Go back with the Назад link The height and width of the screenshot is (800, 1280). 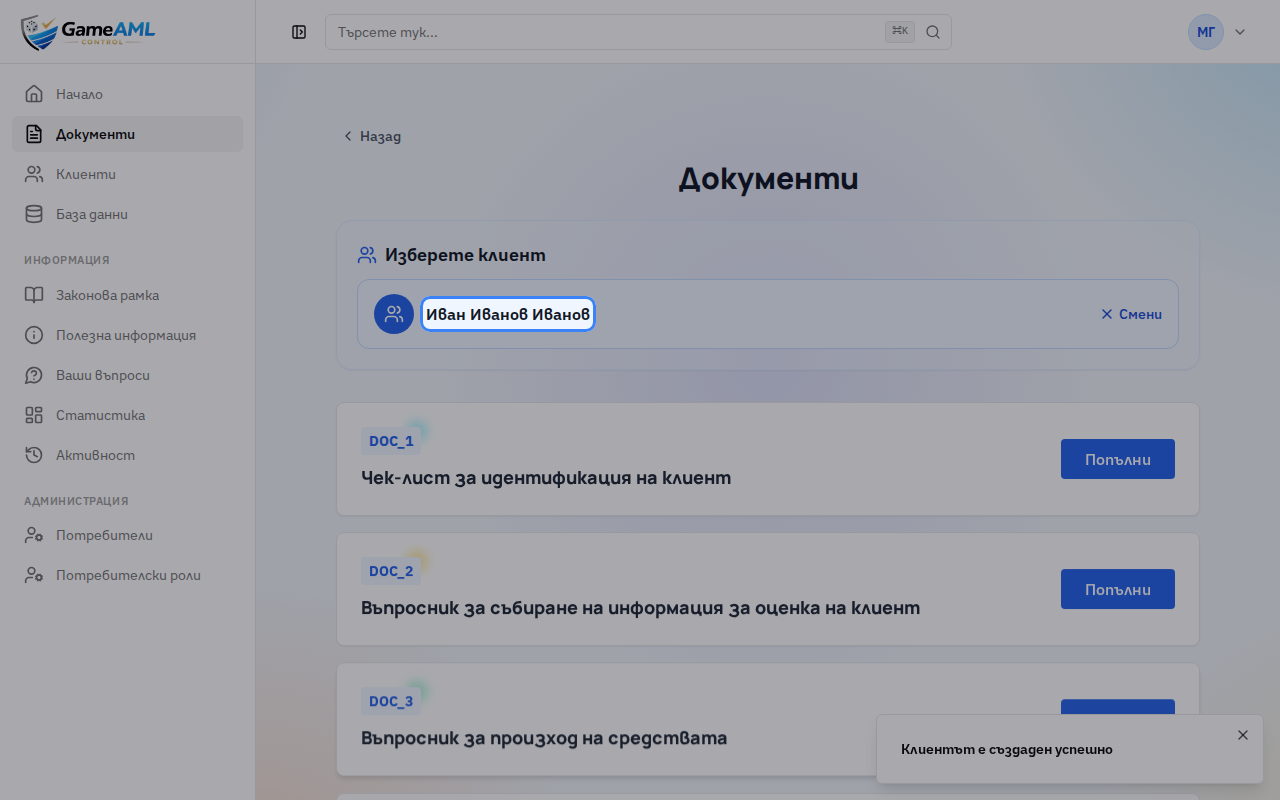[372, 136]
